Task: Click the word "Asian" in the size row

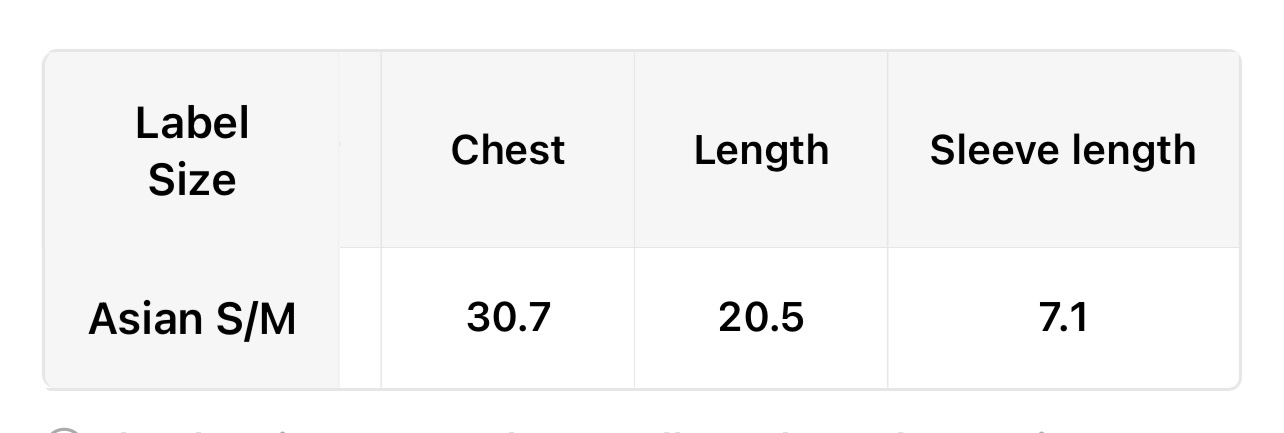Action: [145, 319]
